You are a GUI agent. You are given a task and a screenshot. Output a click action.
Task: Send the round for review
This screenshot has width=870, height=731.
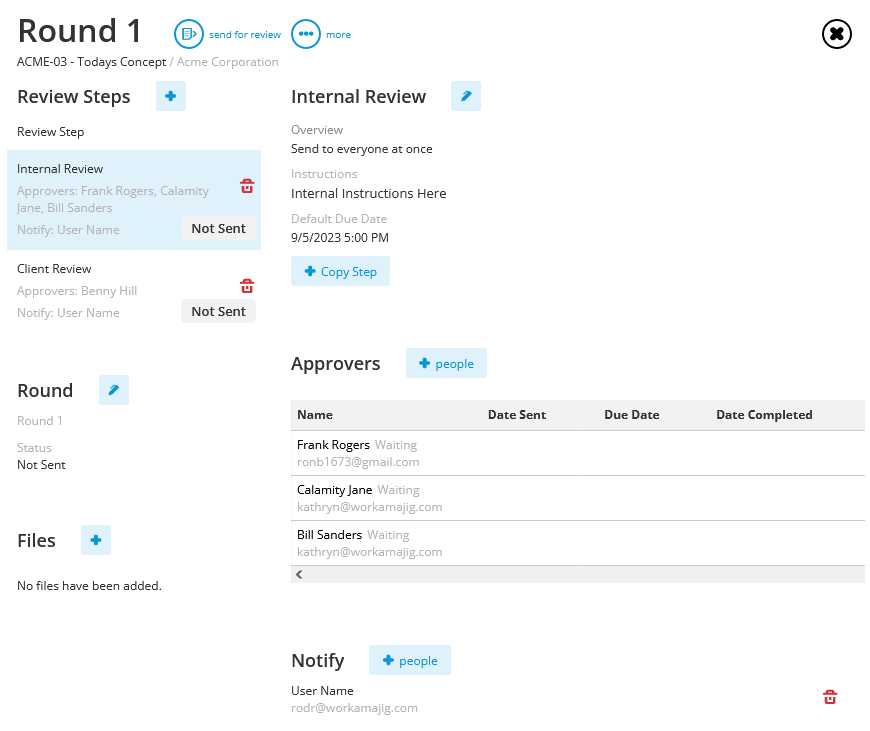click(x=227, y=33)
